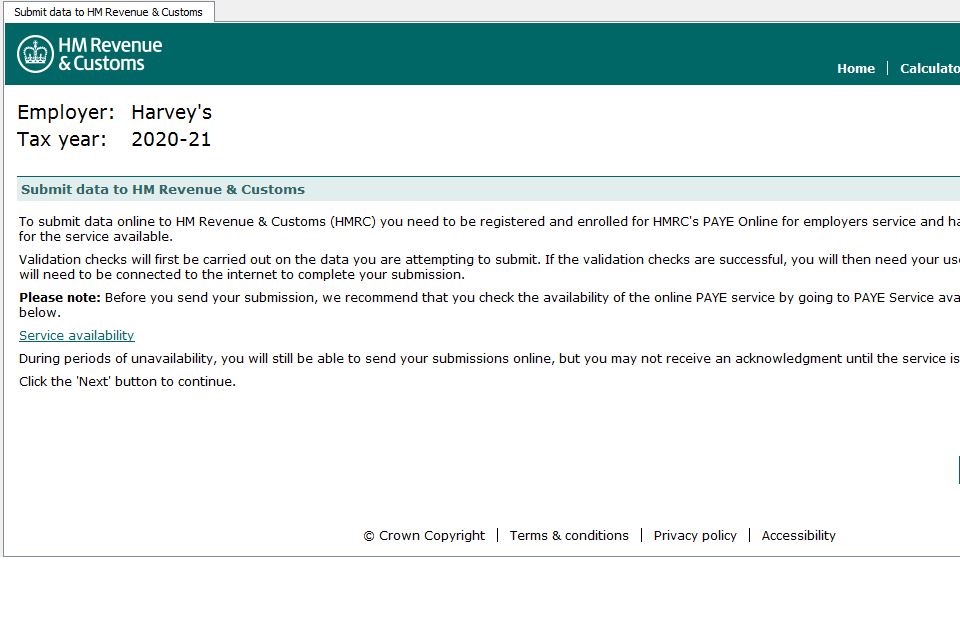
Task: Click the "Click the 'Next' button to continue." line
Action: 127,382
